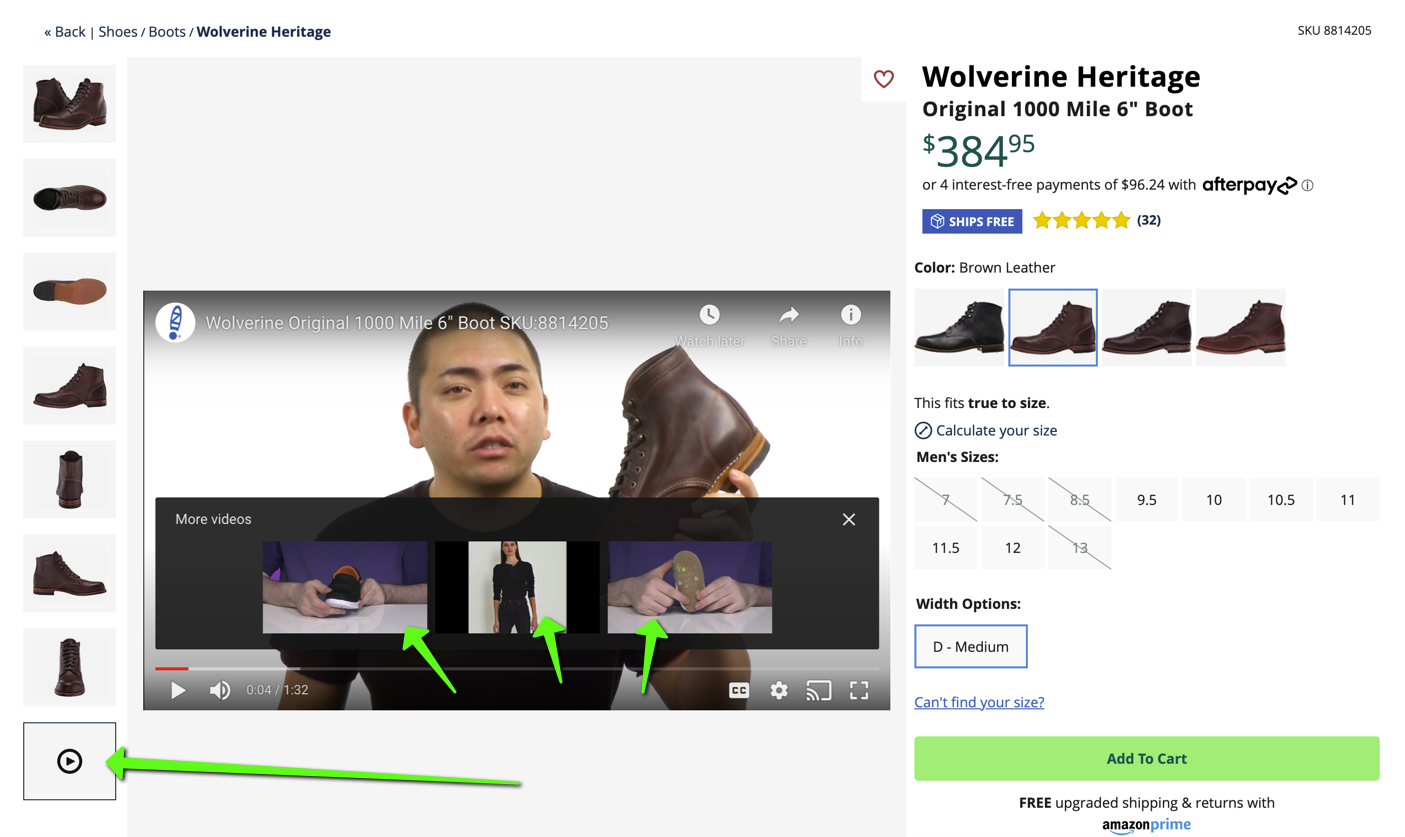Click the Wolverine Heritage breadcrumb
Image resolution: width=1405 pixels, height=837 pixels.
click(x=264, y=32)
